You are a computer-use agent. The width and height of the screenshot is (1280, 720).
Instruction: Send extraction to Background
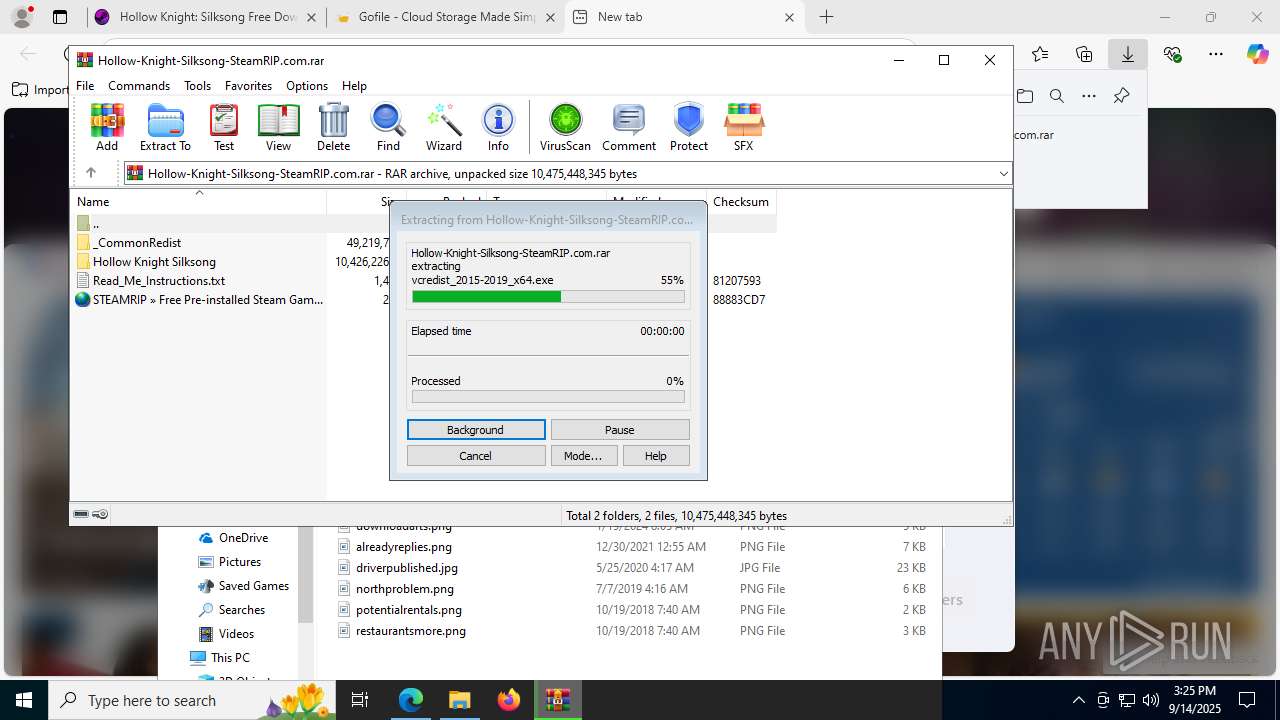pos(476,430)
